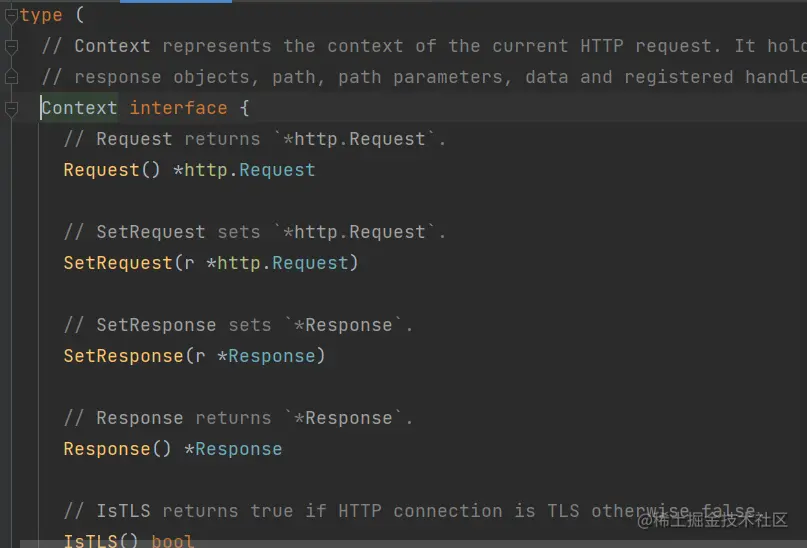
Task: Click the bool return type
Action: tap(173, 541)
